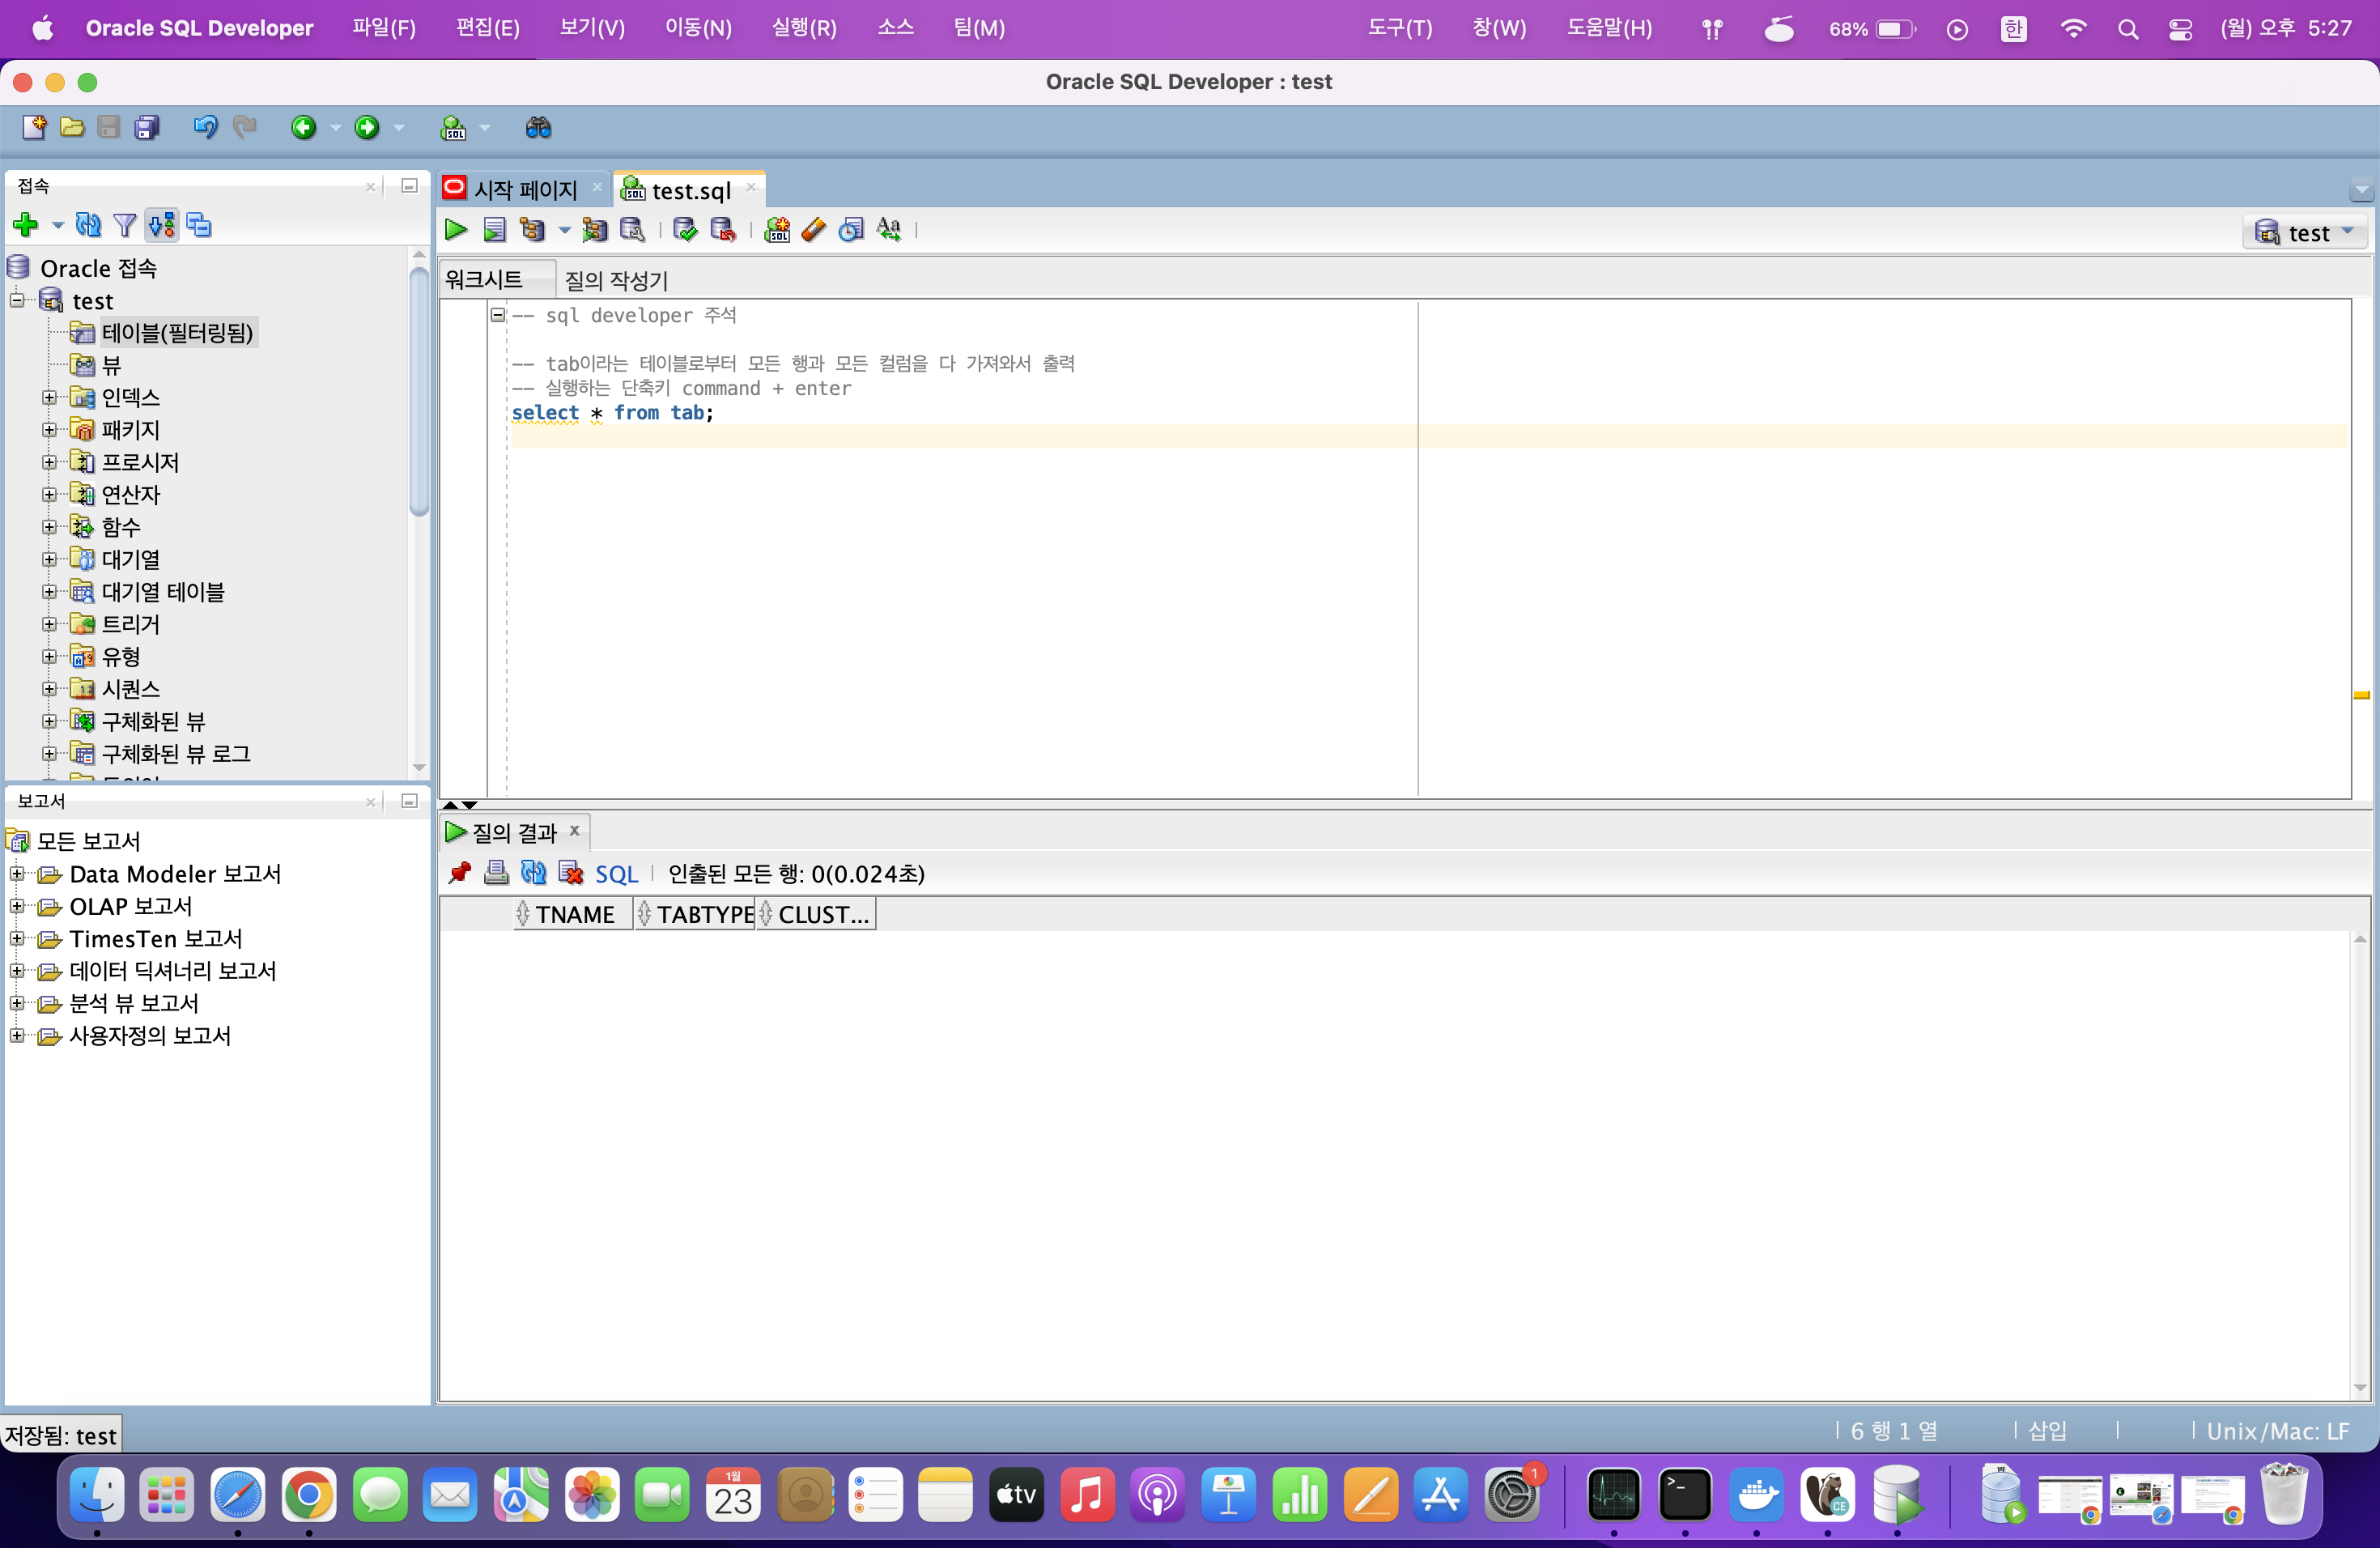Run the statement with green play icon

[456, 230]
